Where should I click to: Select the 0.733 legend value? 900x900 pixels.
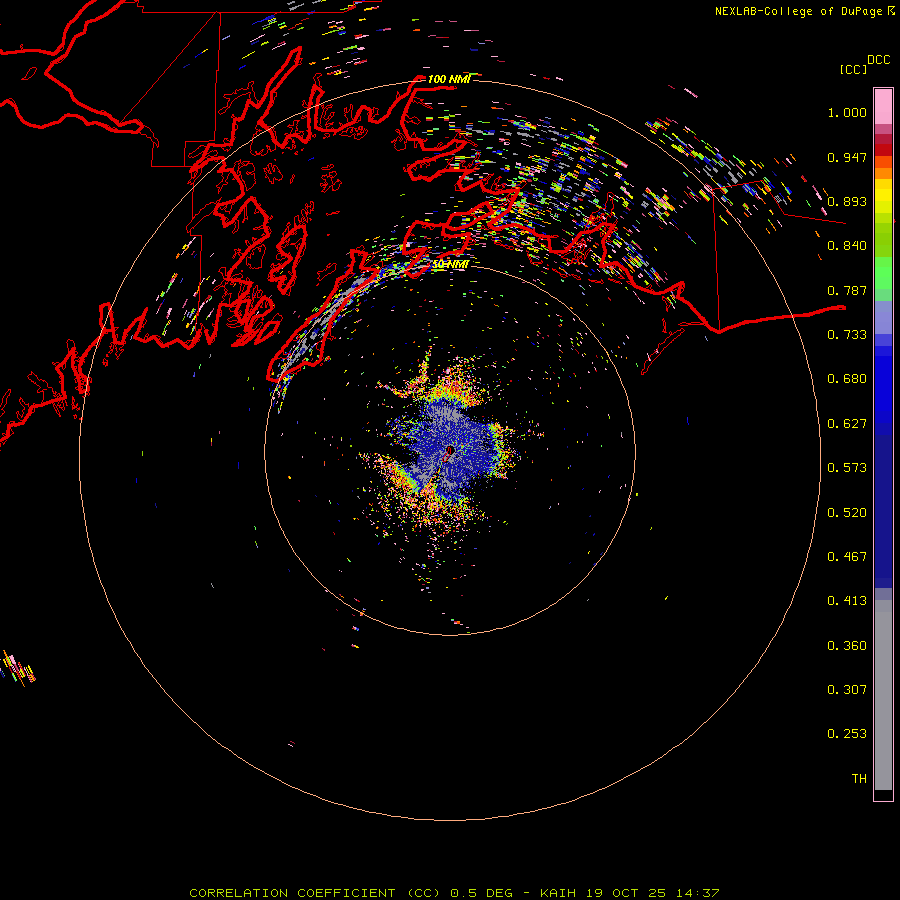(x=847, y=335)
